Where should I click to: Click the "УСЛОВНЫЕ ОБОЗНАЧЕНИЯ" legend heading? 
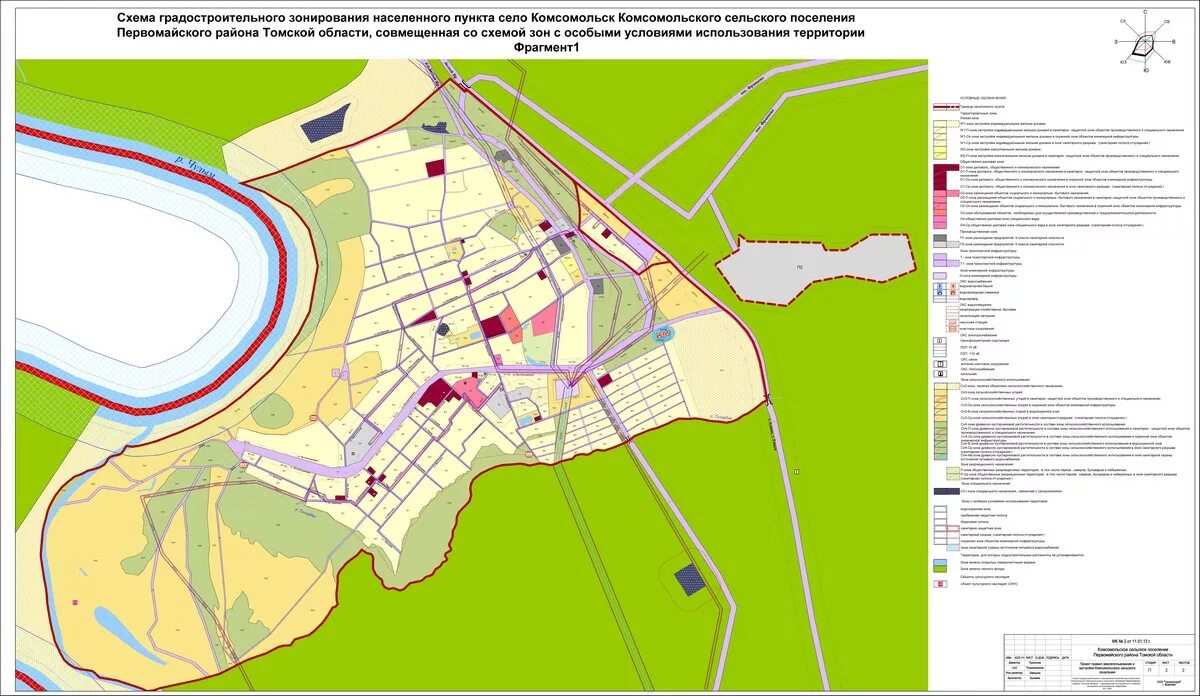click(x=983, y=98)
